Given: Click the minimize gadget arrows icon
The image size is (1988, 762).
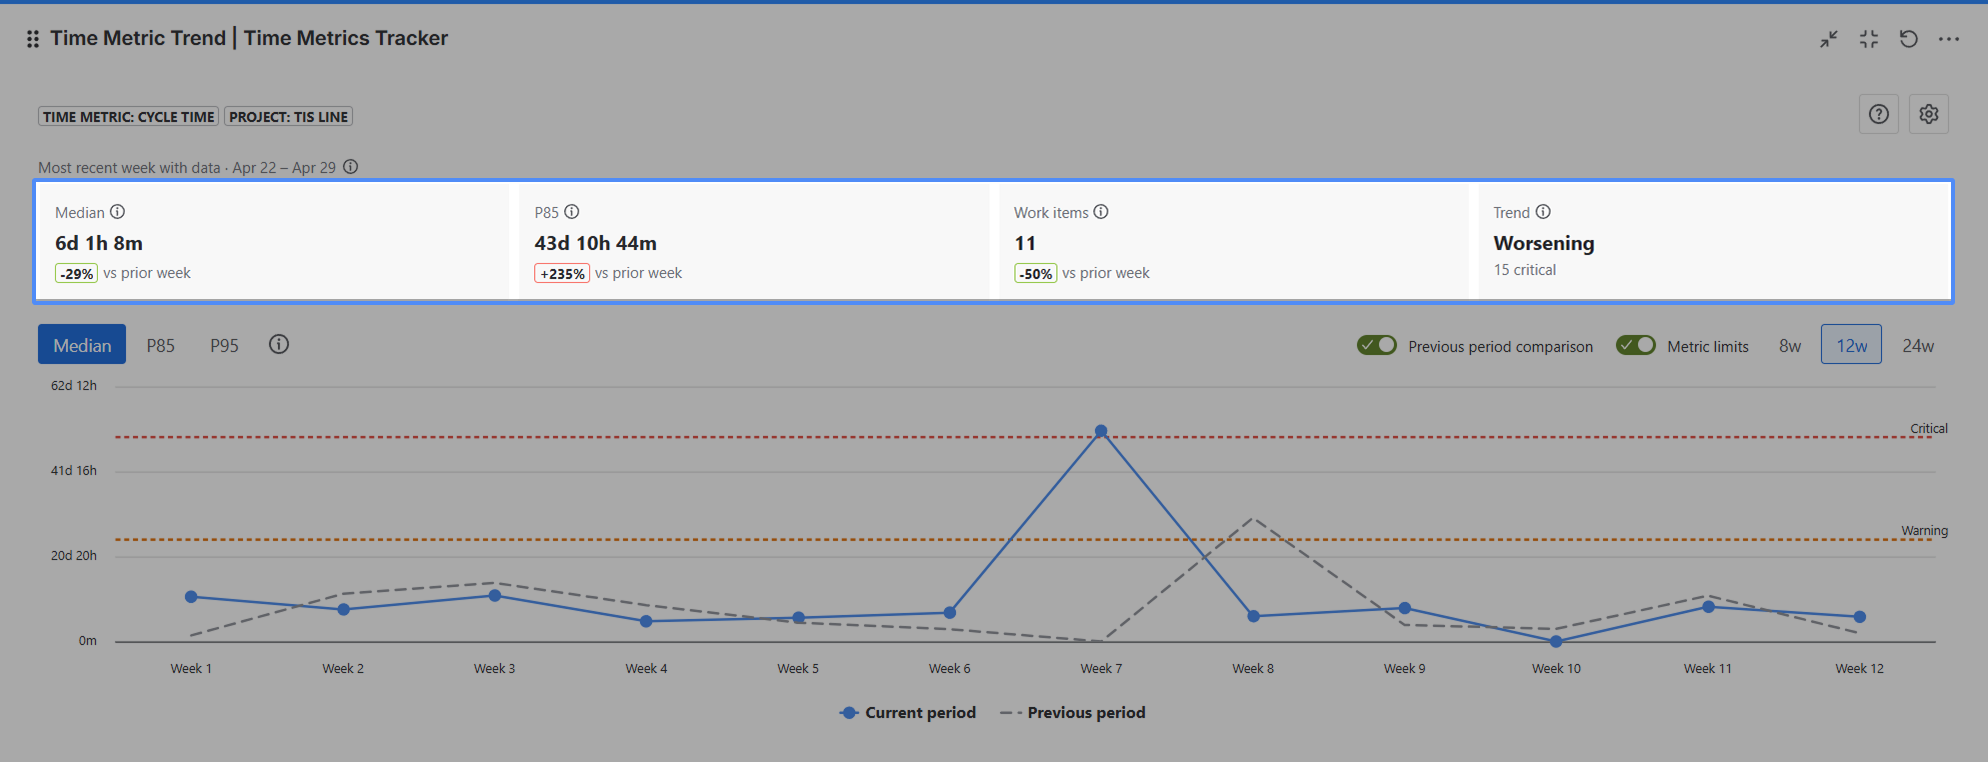Looking at the screenshot, I should click(x=1828, y=39).
